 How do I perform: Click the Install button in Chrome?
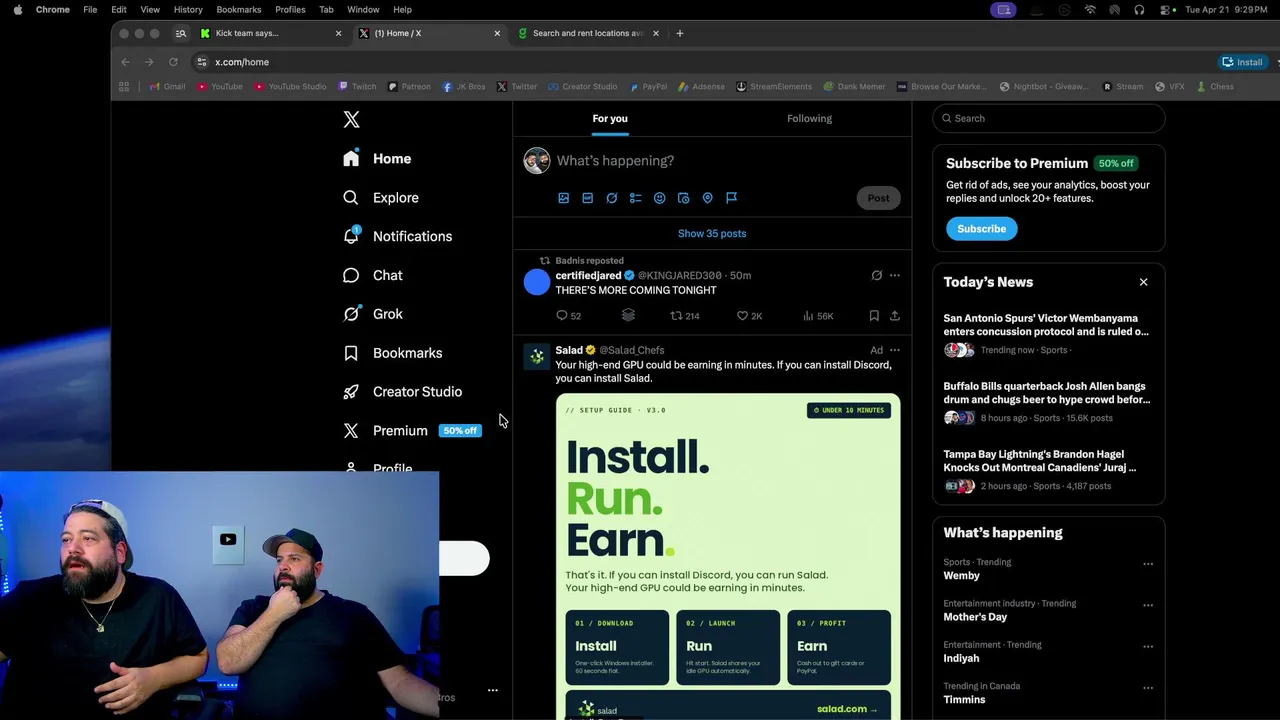pos(1242,62)
